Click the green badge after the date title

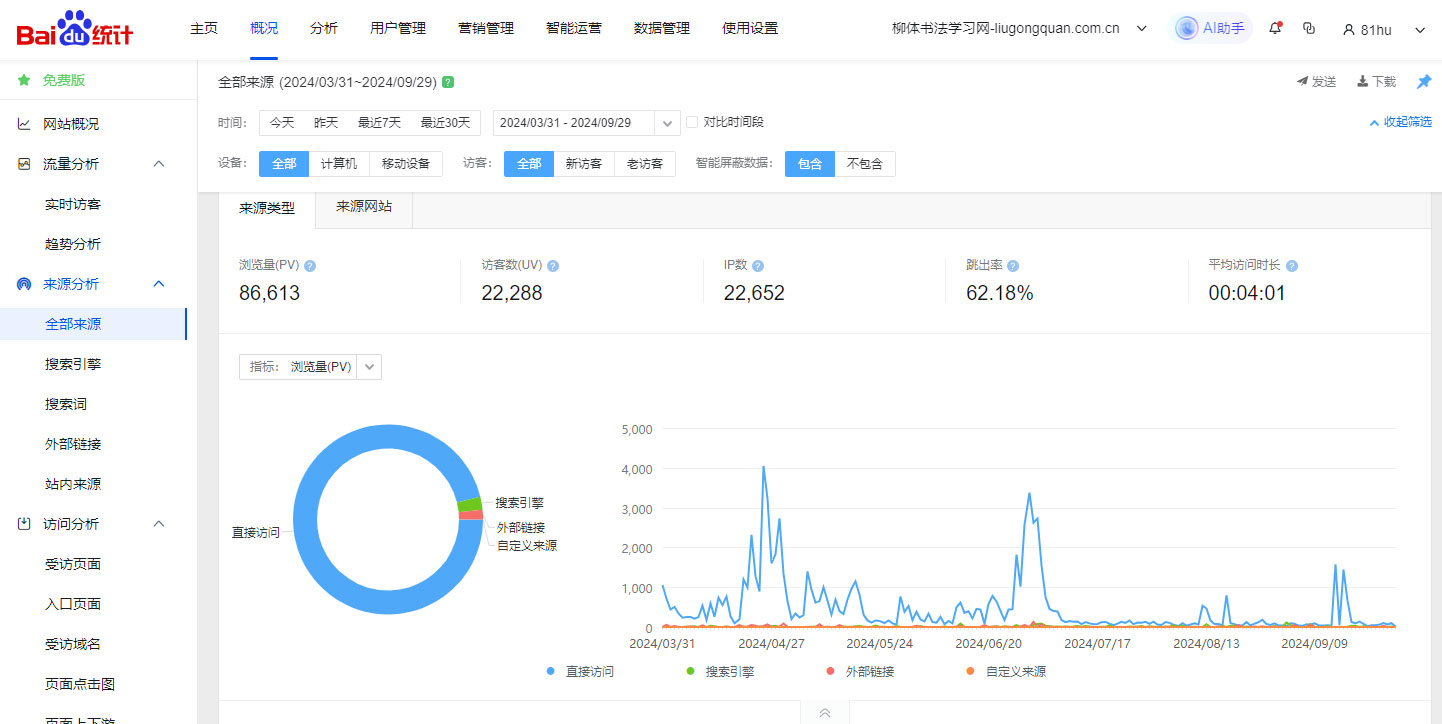click(448, 82)
